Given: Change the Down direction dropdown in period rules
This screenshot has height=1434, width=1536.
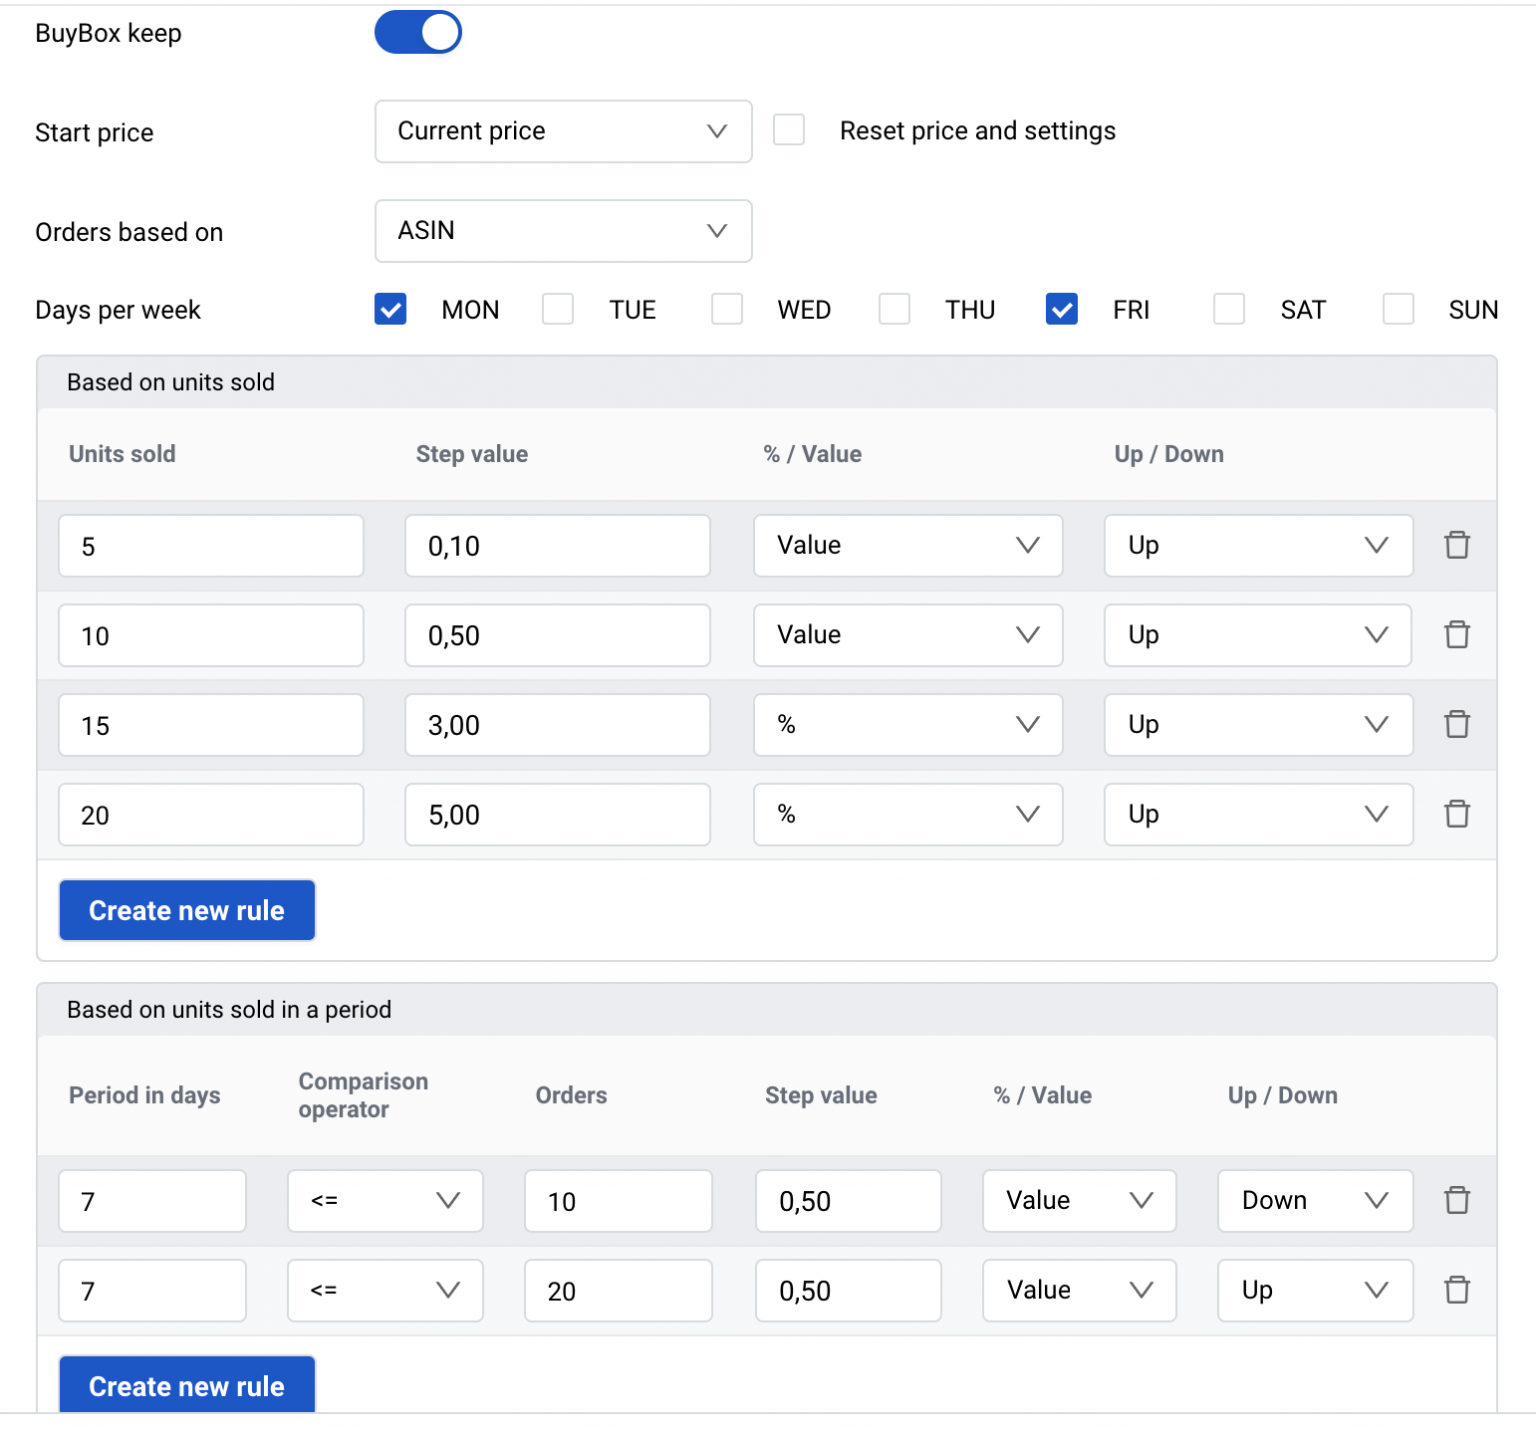Looking at the screenshot, I should pyautogui.click(x=1315, y=1201).
